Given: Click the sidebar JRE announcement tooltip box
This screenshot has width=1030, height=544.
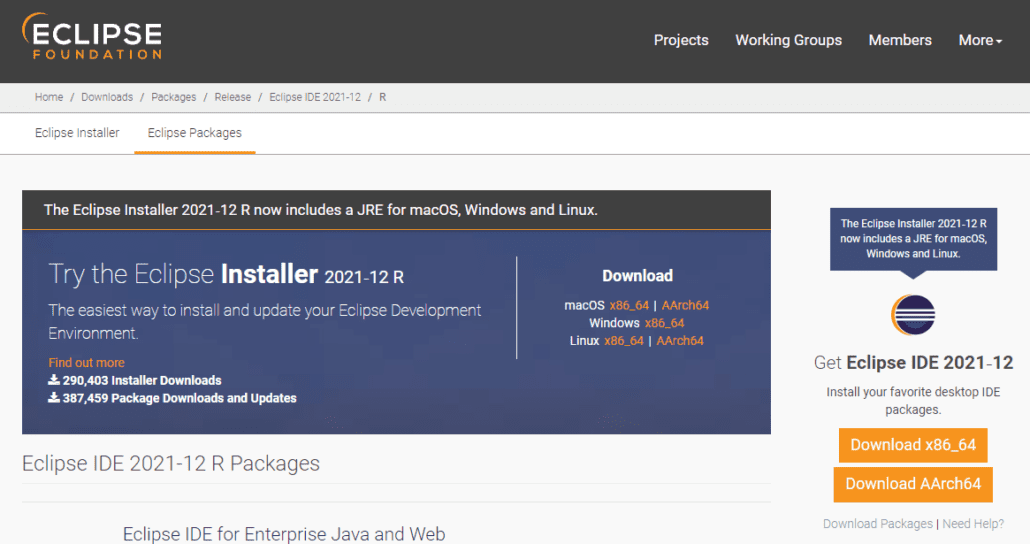Looking at the screenshot, I should point(913,238).
